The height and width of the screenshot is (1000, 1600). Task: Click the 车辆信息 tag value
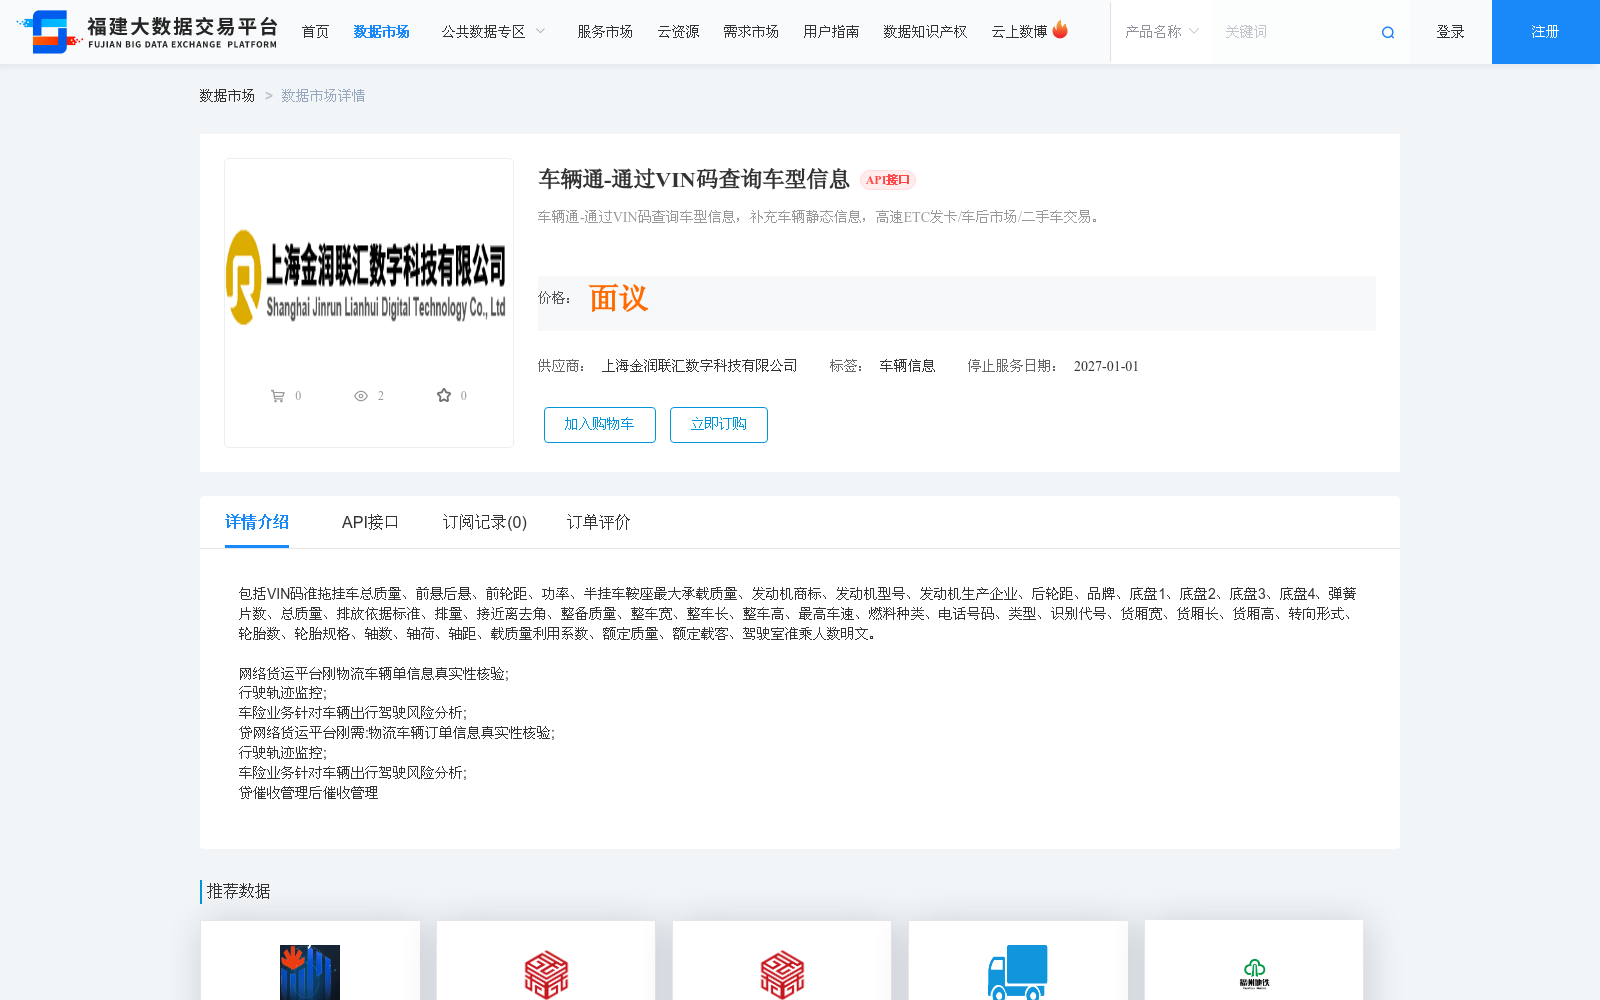click(x=907, y=366)
